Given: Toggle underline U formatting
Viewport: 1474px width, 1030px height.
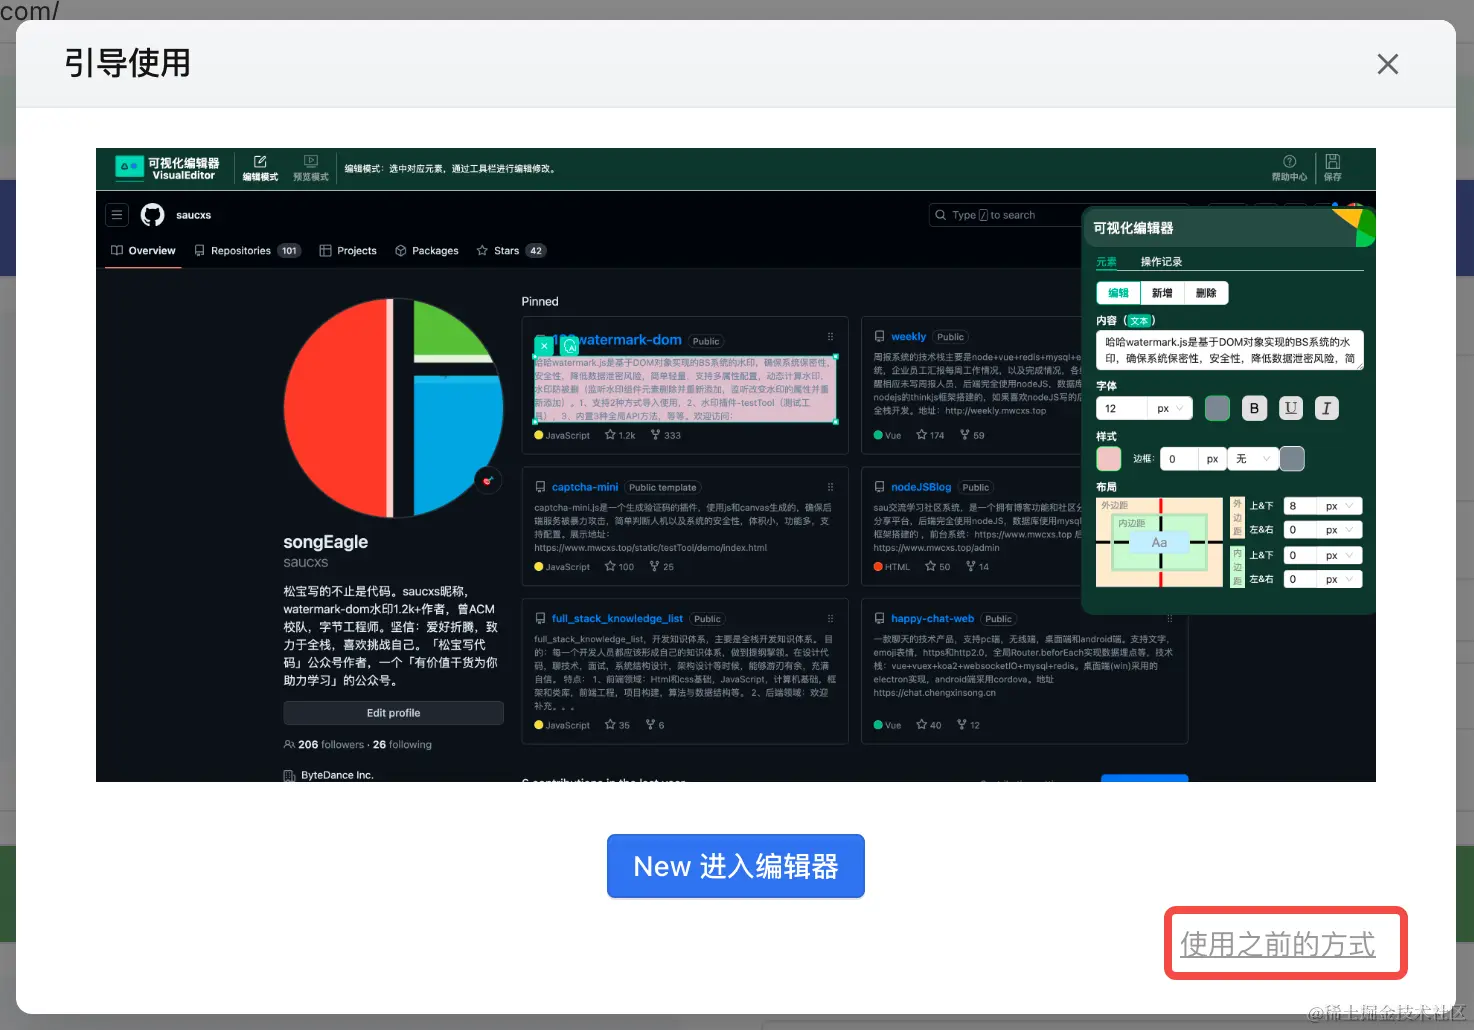Looking at the screenshot, I should click(1291, 408).
